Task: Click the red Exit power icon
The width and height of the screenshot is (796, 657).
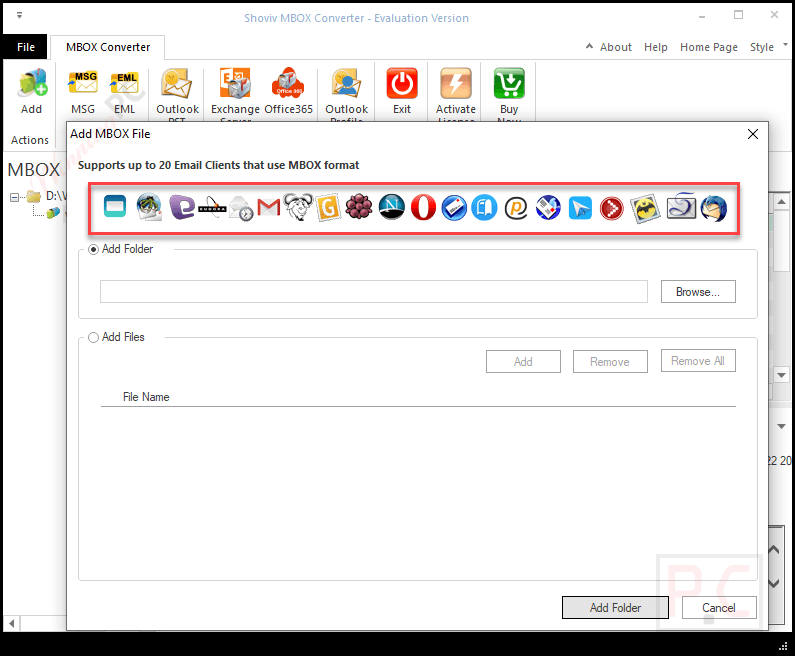Action: [x=402, y=83]
